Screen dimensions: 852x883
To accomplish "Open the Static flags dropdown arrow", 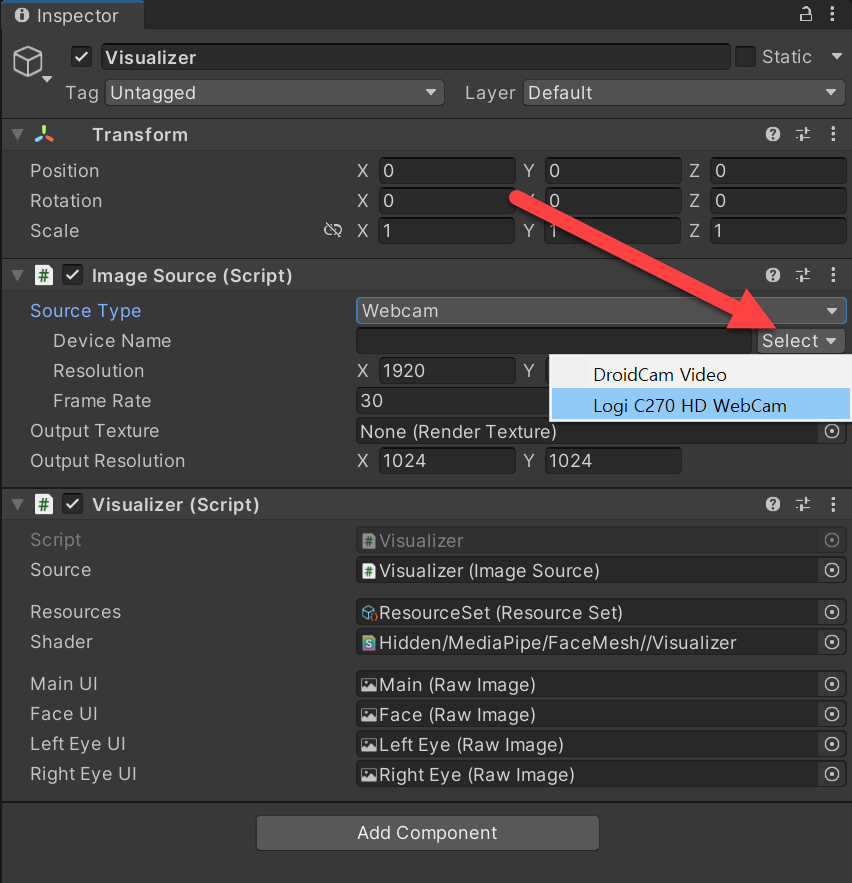I will pyautogui.click(x=836, y=56).
